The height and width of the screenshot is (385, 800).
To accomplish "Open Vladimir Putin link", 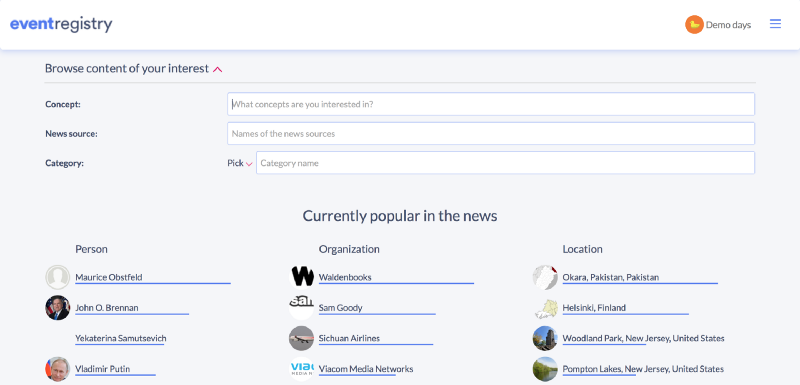I will tap(103, 369).
